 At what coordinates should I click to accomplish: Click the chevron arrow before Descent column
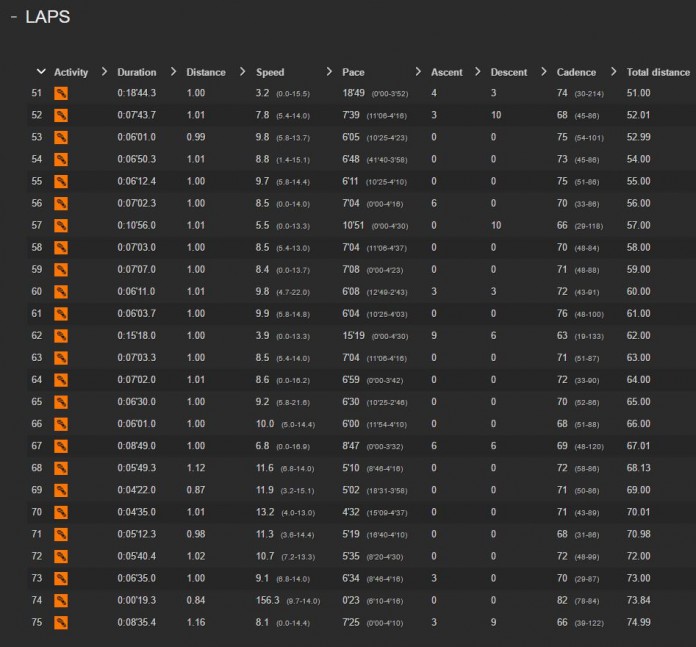(x=478, y=71)
